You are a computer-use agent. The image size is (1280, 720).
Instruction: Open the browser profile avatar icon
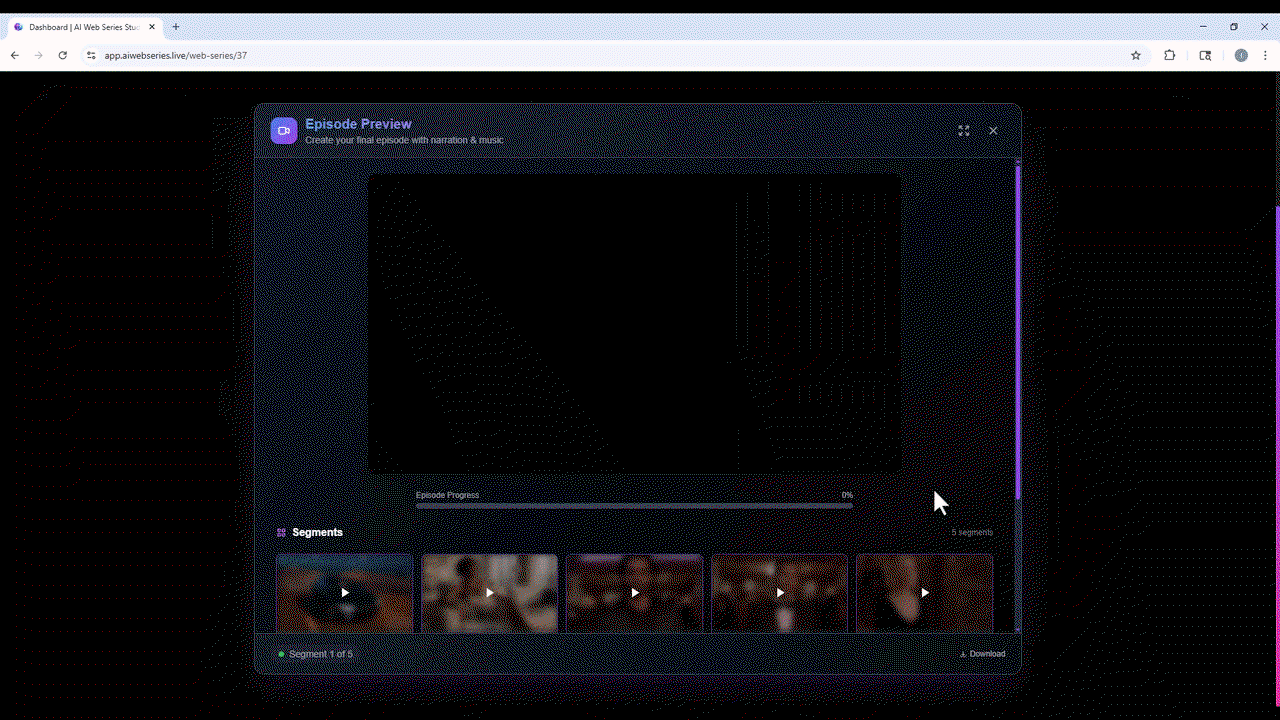(x=1241, y=56)
